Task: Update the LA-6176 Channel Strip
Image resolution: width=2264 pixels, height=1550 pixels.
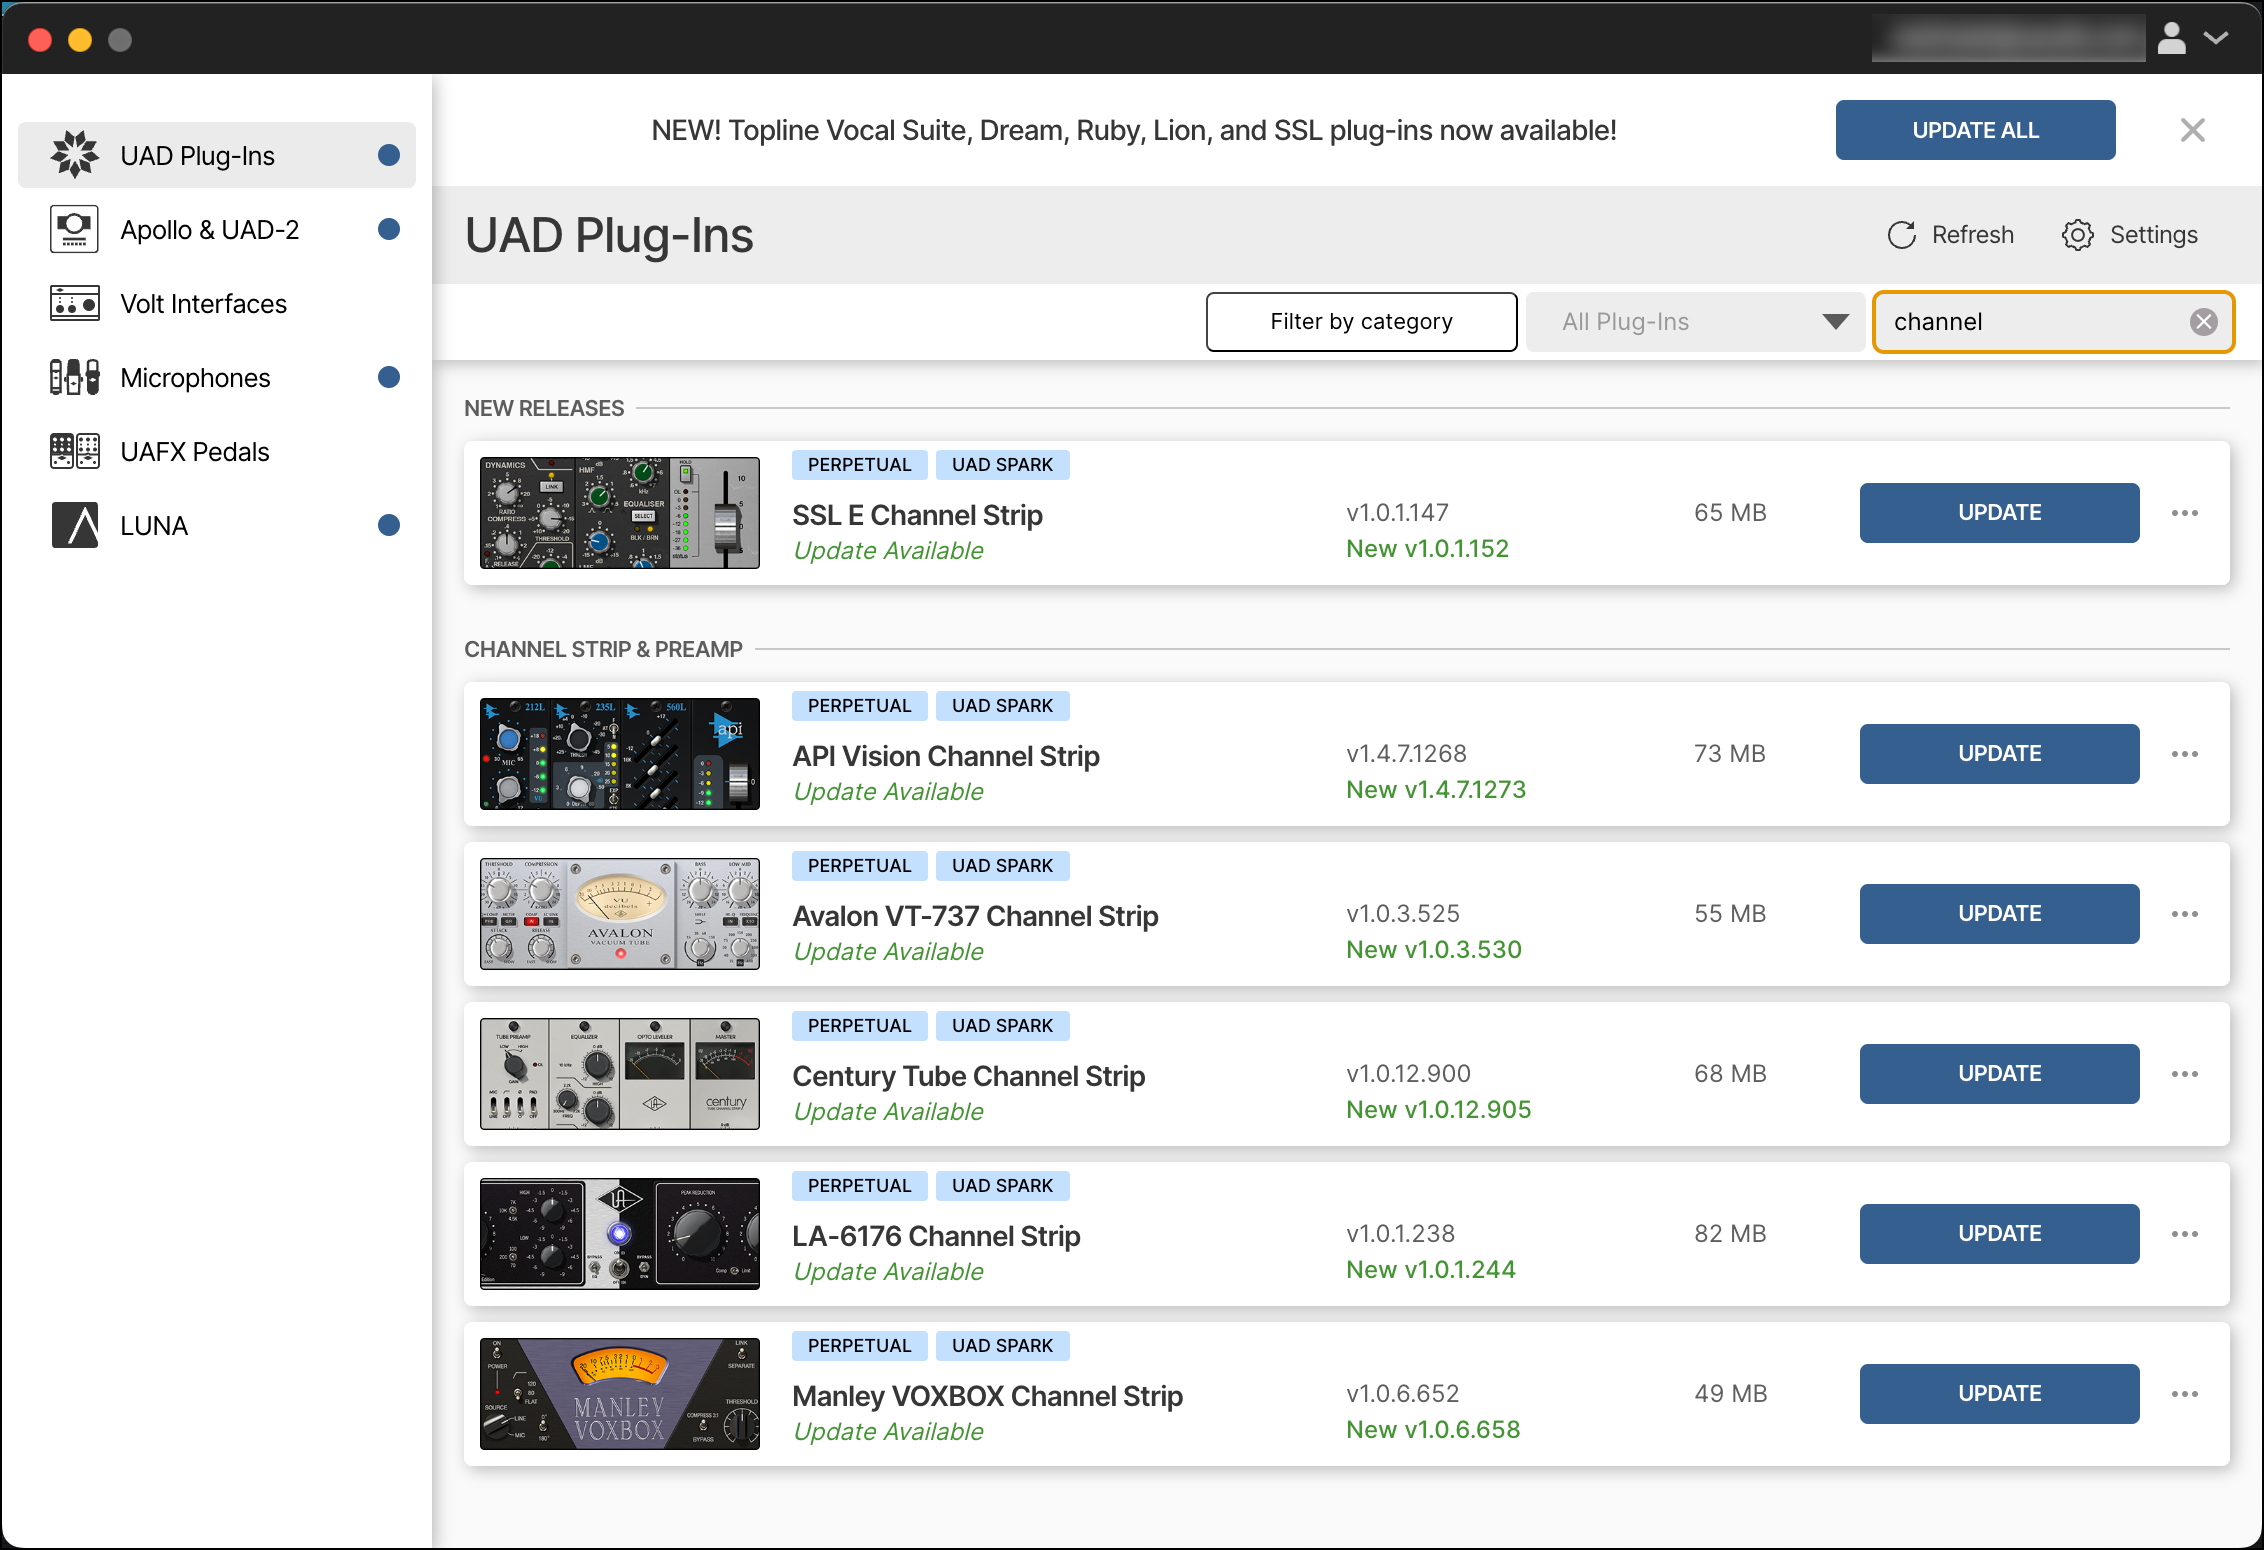Action: [1999, 1234]
